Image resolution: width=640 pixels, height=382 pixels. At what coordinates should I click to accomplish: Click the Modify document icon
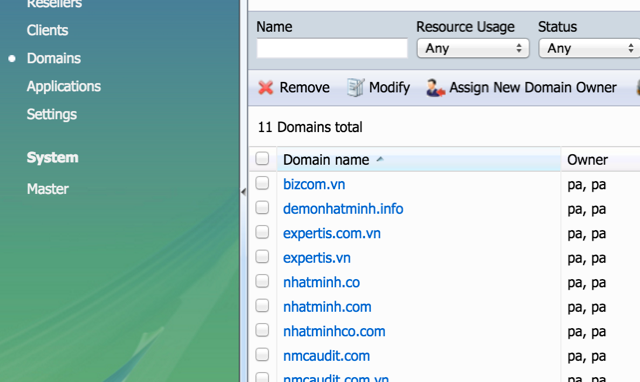[x=356, y=87]
